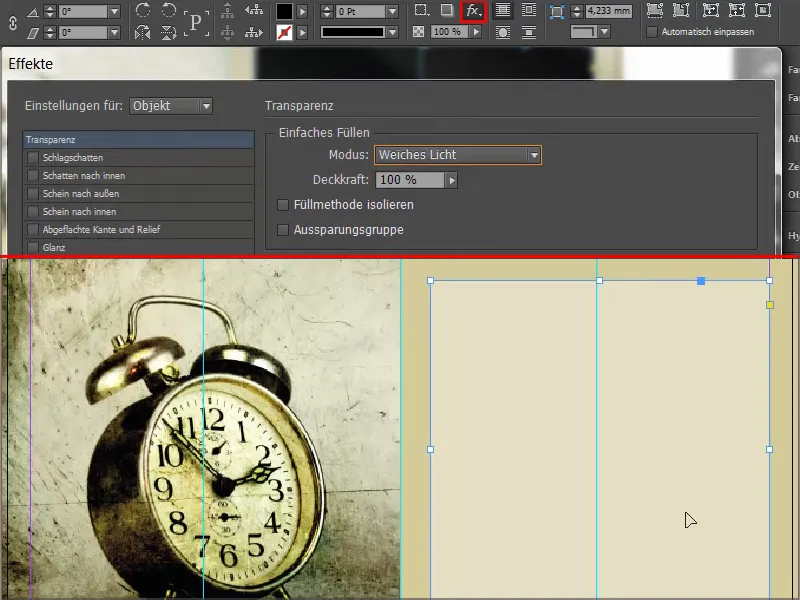Click the rotation angle field
Viewport: 800px width, 600px height.
(83, 11)
